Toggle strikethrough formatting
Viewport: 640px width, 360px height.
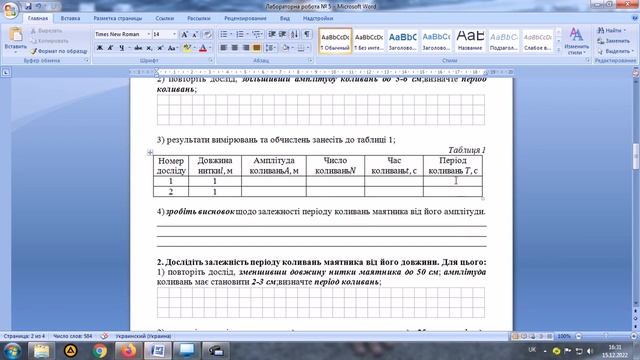(x=138, y=48)
